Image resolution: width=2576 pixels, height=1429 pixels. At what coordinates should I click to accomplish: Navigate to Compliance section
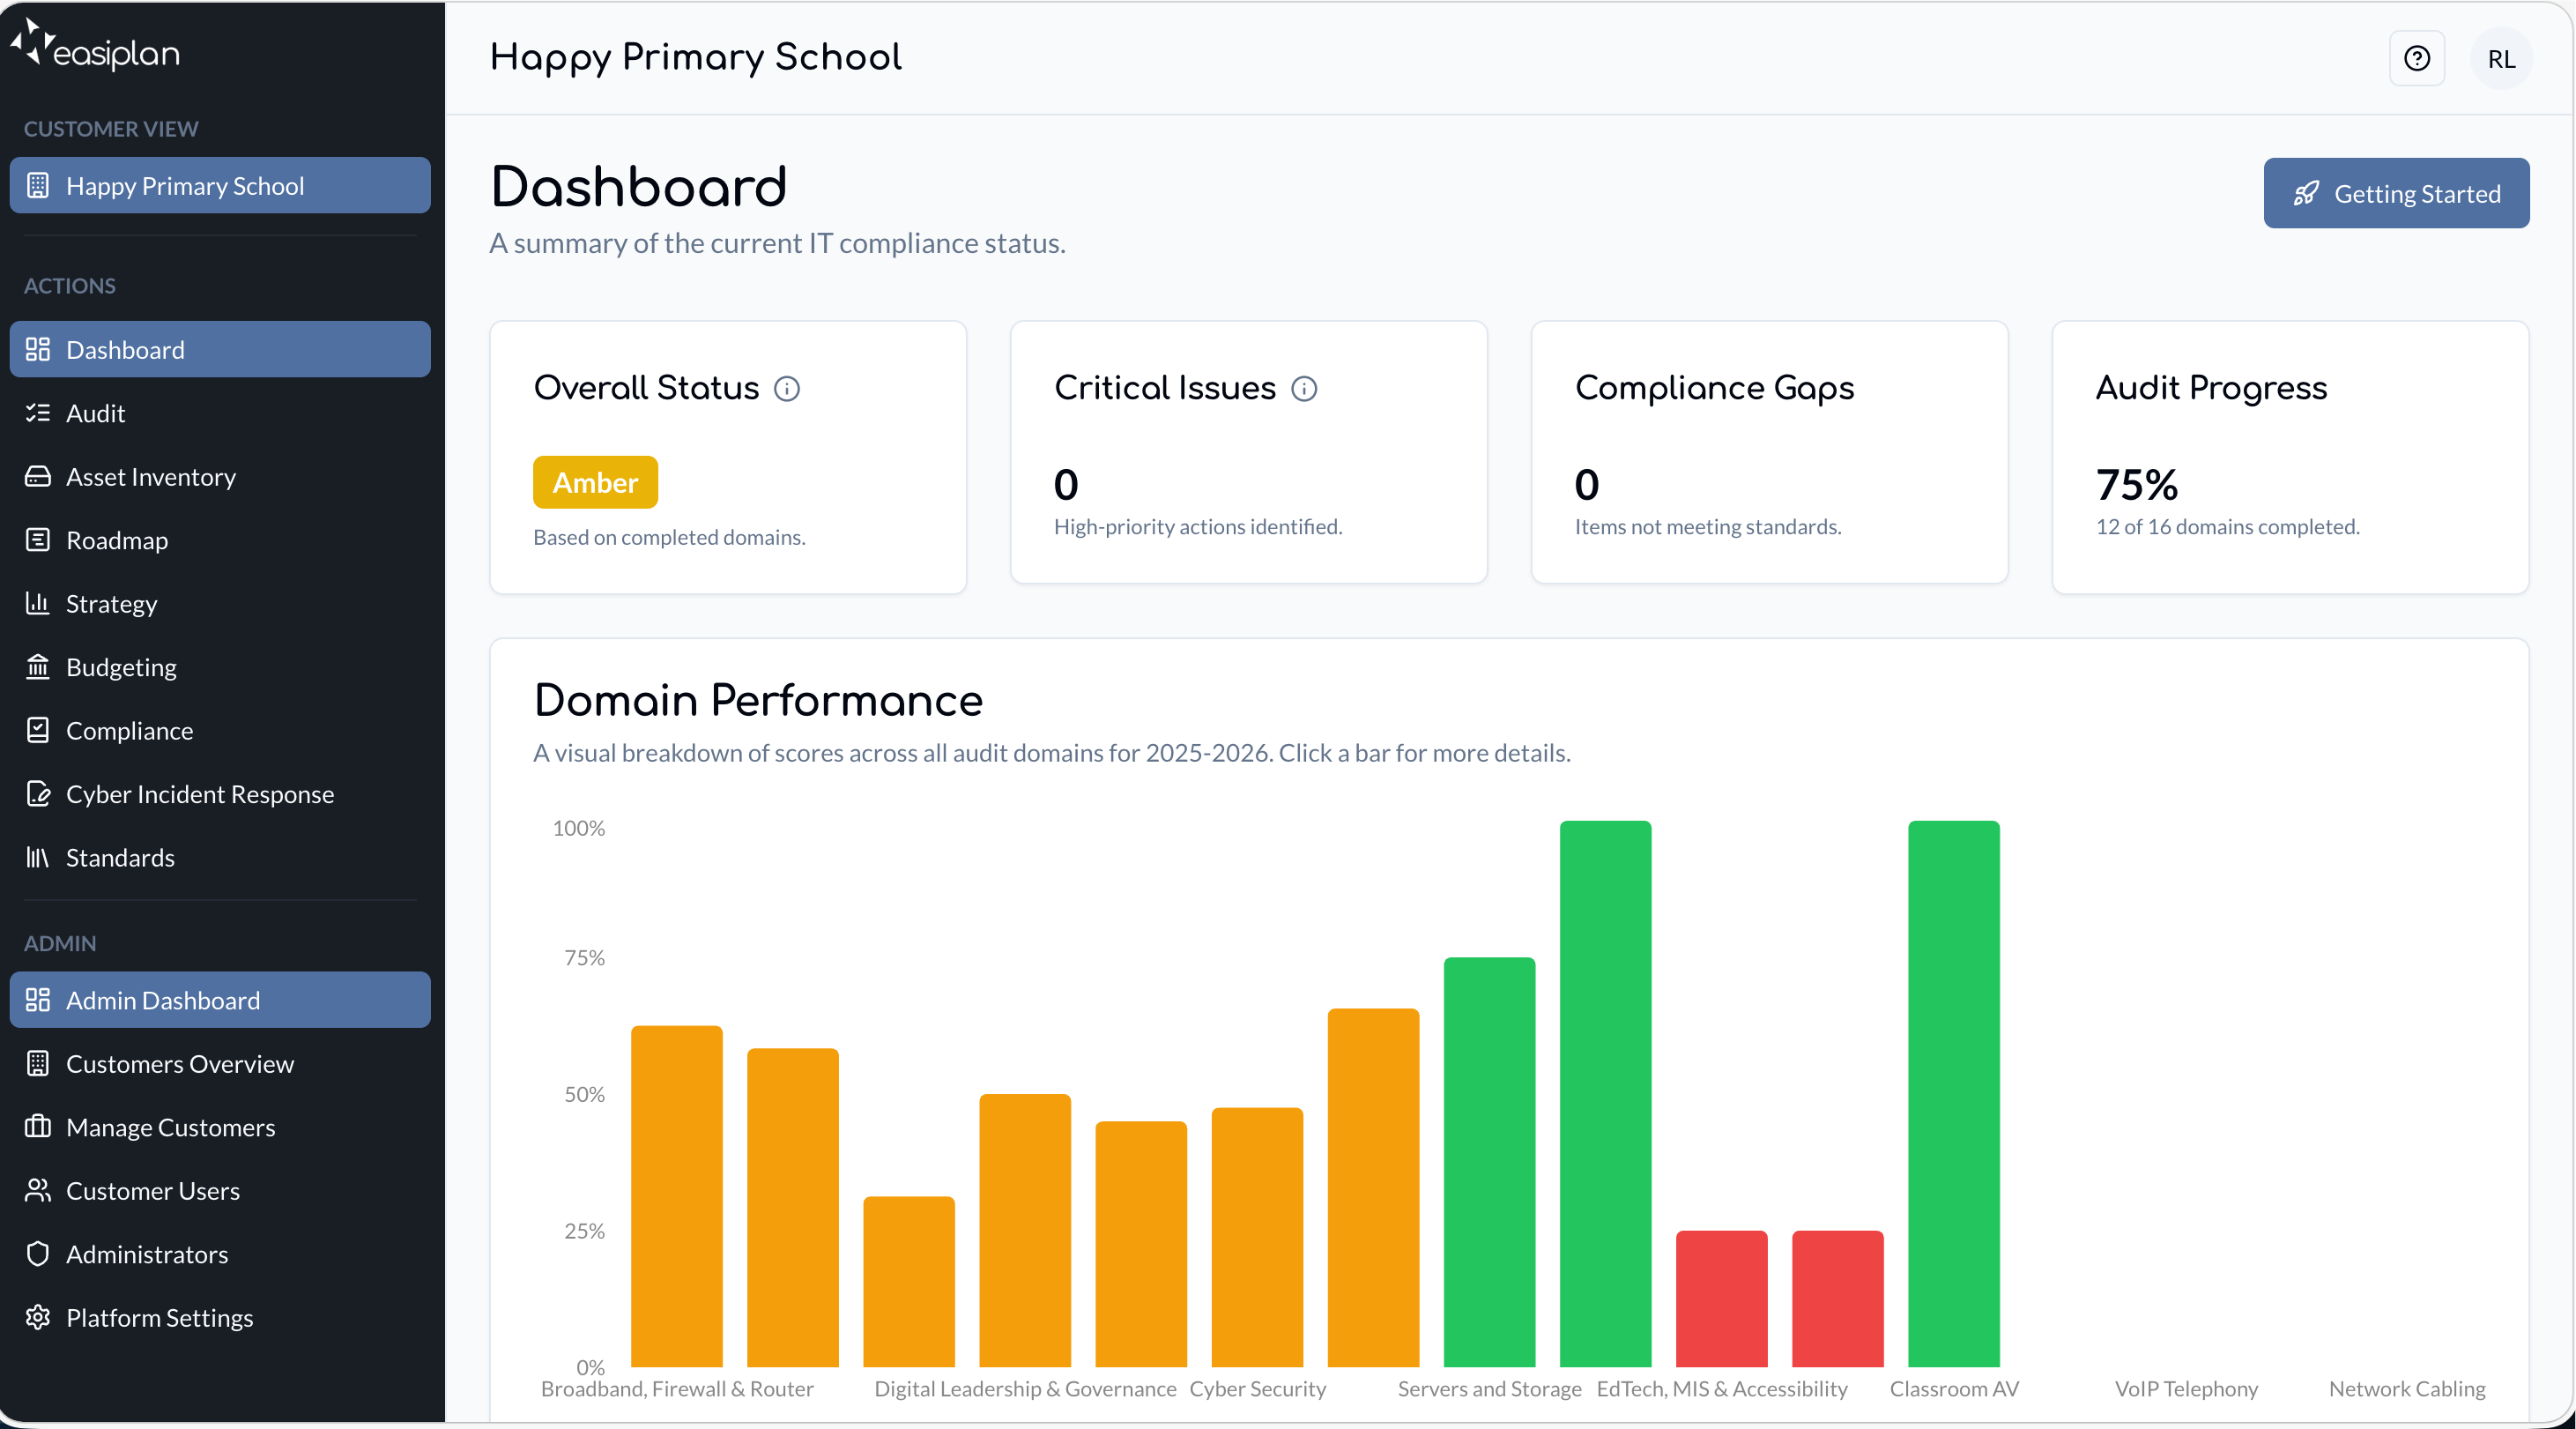pos(220,730)
